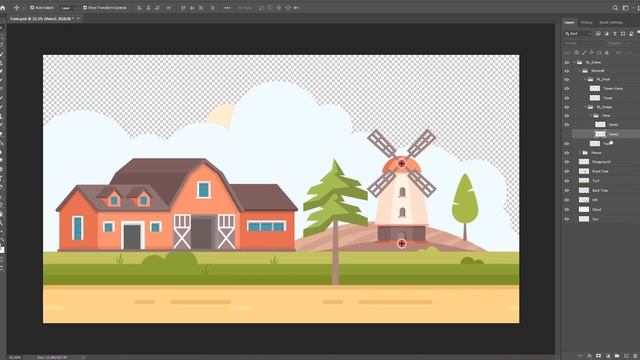The width and height of the screenshot is (640, 360).
Task: Expand the House group arrow
Action: pyautogui.click(x=580, y=153)
